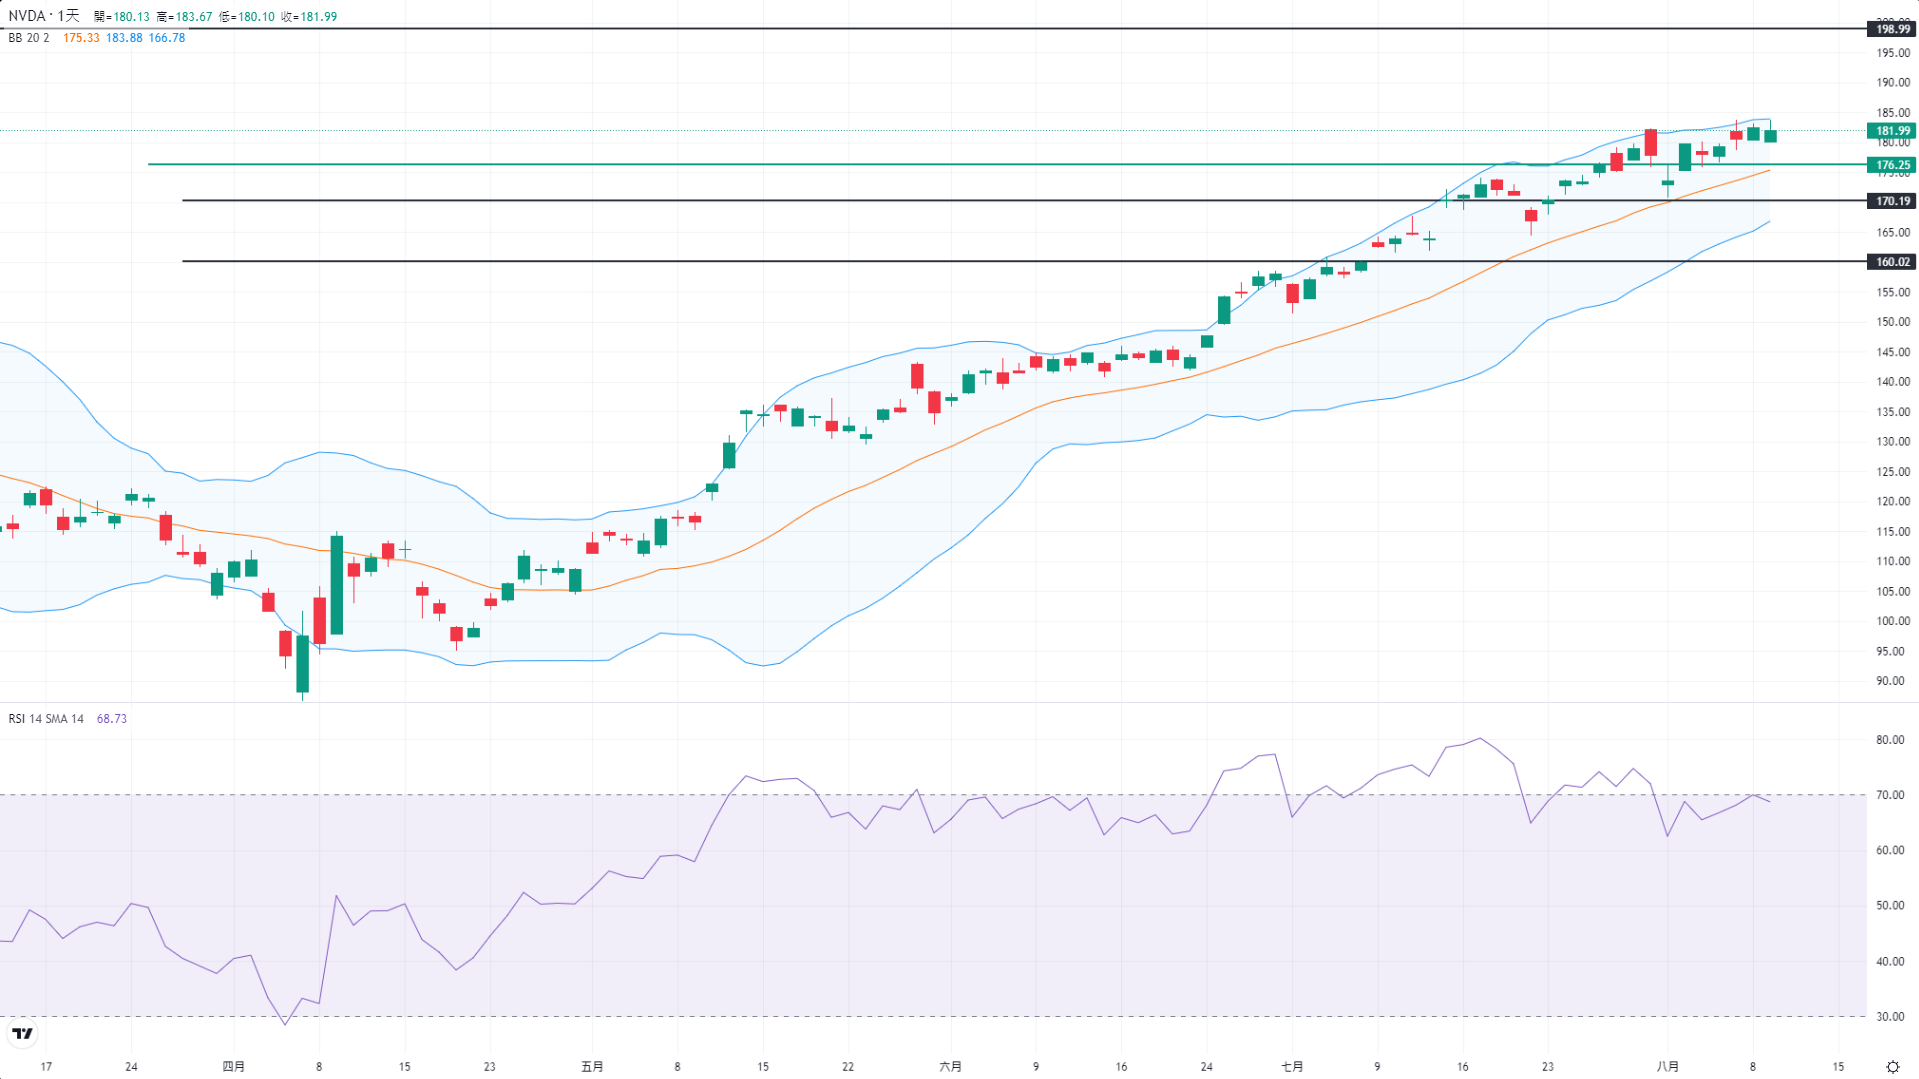Select the green 176.25 price label

click(x=1892, y=165)
